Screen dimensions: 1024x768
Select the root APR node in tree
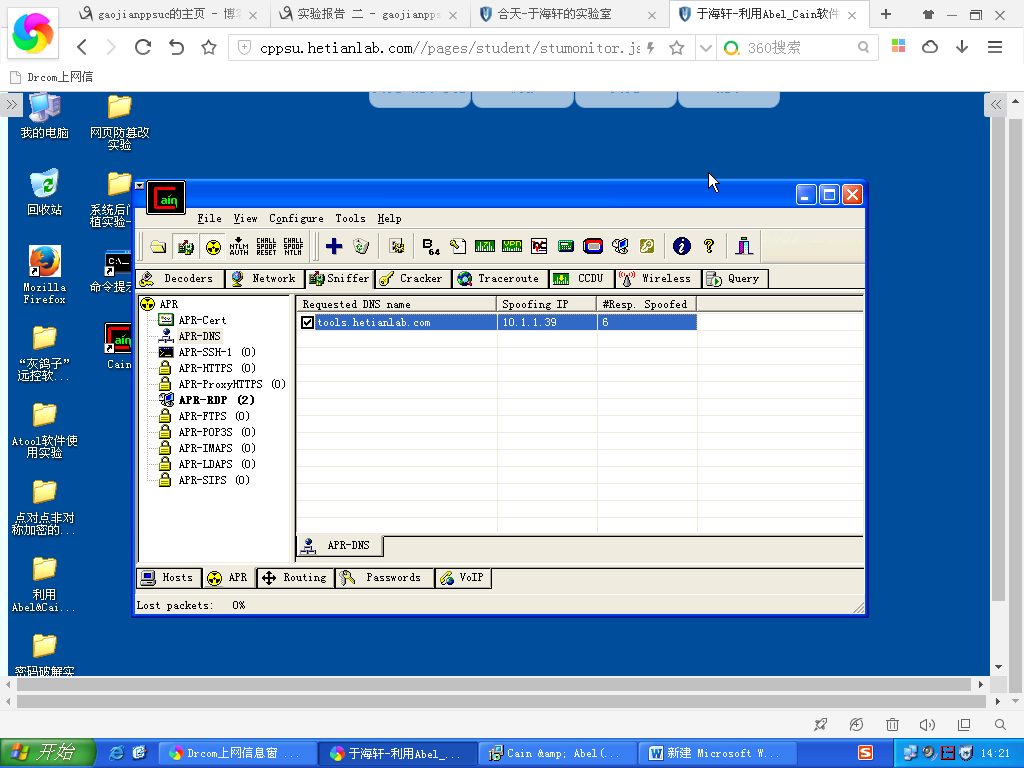[x=168, y=304]
